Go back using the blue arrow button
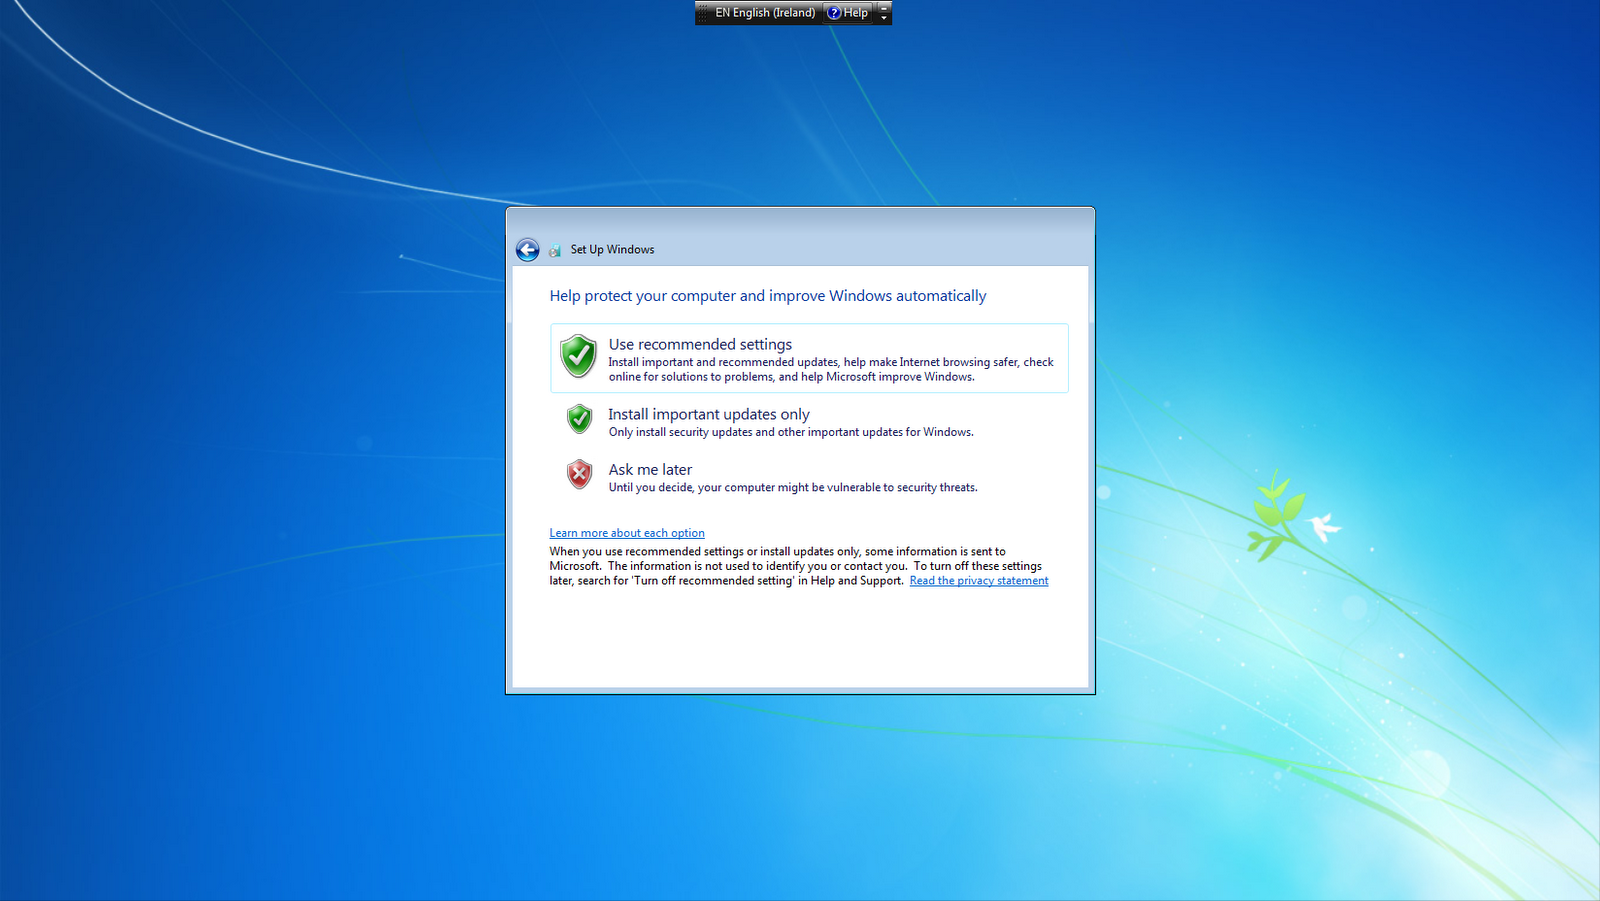 click(x=527, y=250)
